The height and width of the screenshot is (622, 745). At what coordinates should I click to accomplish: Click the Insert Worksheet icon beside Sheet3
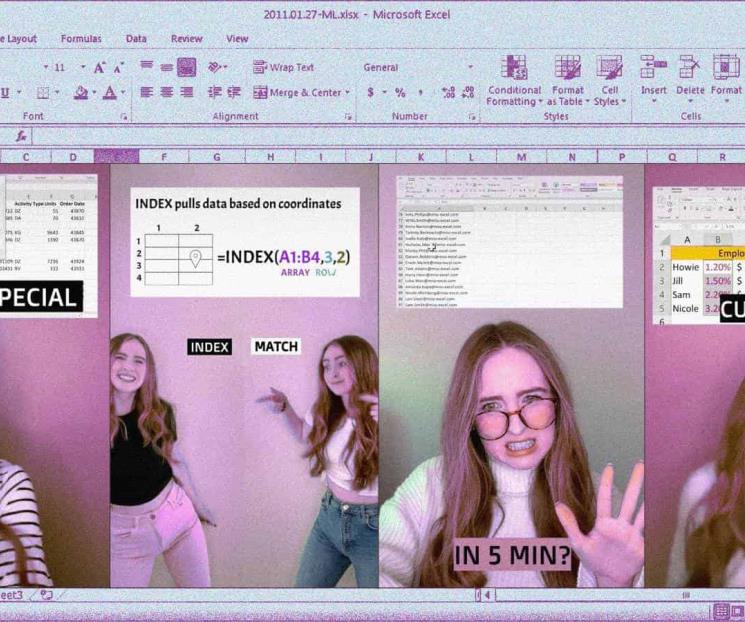(x=47, y=595)
